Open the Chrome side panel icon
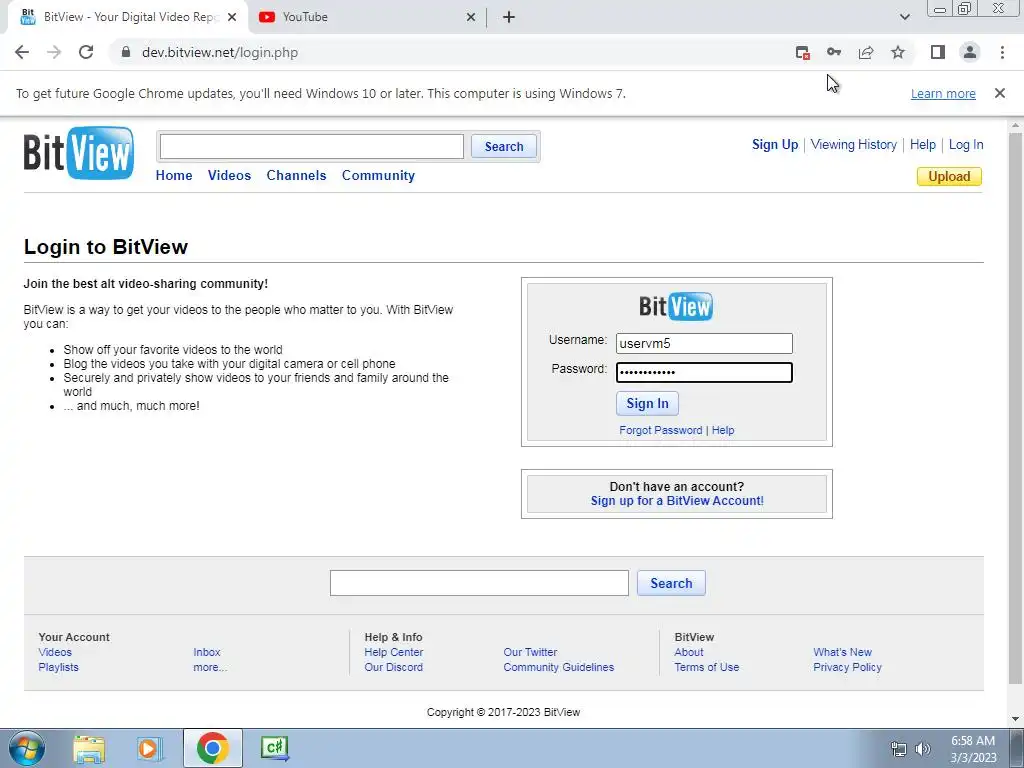 click(938, 52)
